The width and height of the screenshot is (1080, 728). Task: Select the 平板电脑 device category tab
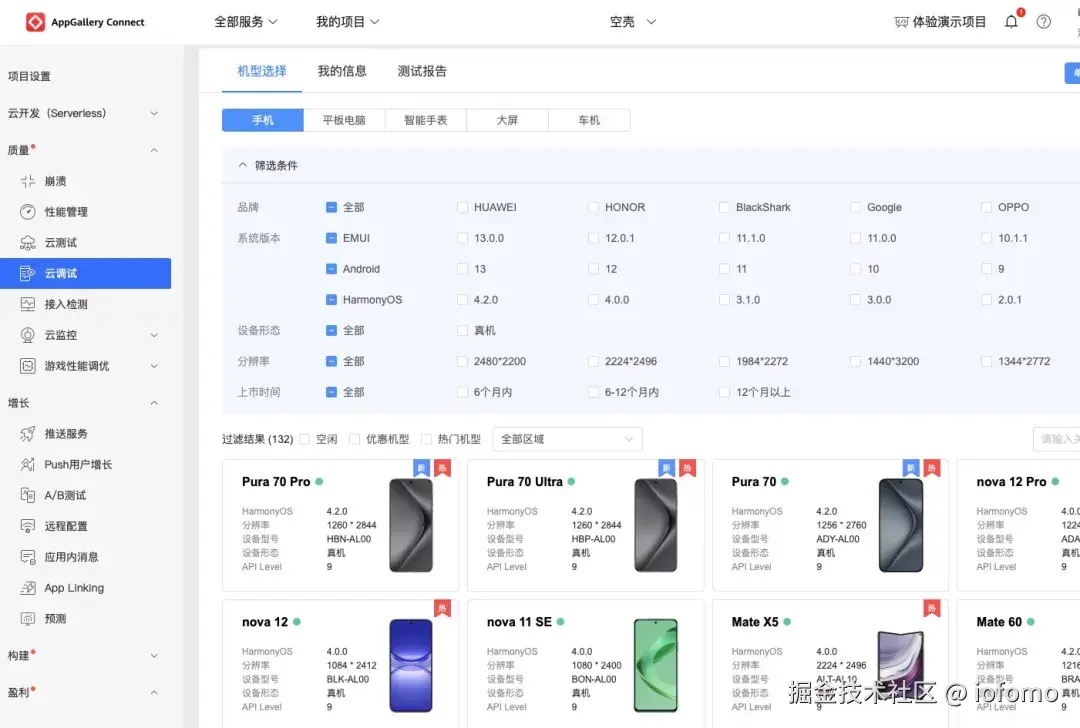click(x=344, y=119)
